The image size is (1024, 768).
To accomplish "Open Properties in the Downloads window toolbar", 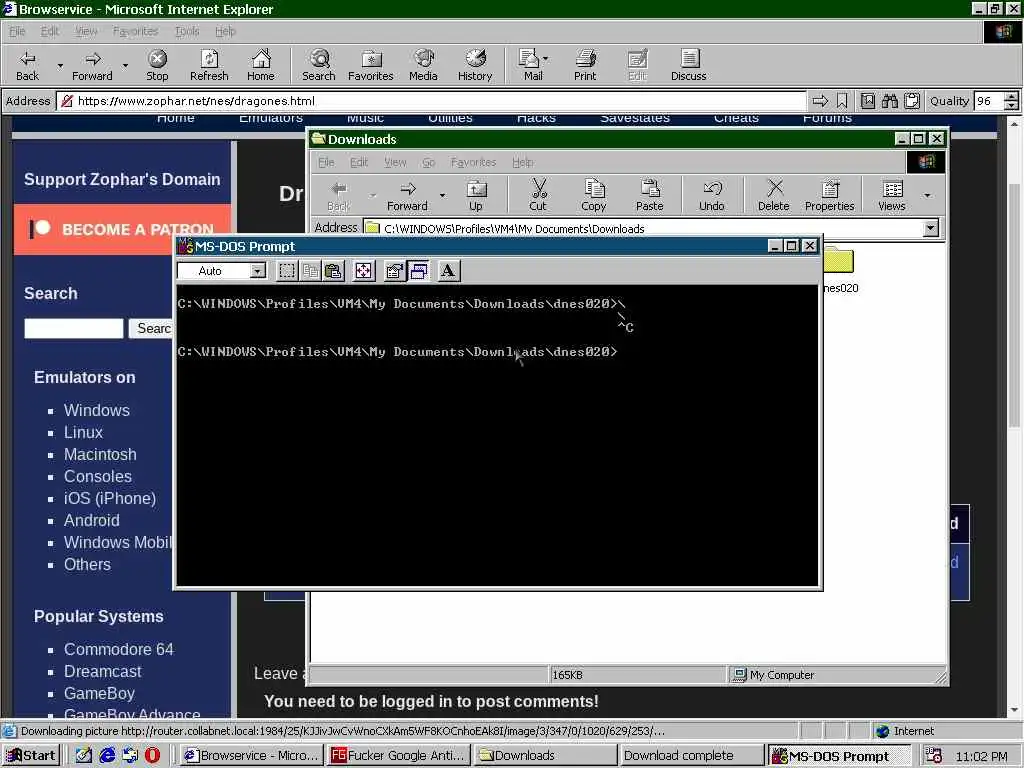I will click(829, 196).
